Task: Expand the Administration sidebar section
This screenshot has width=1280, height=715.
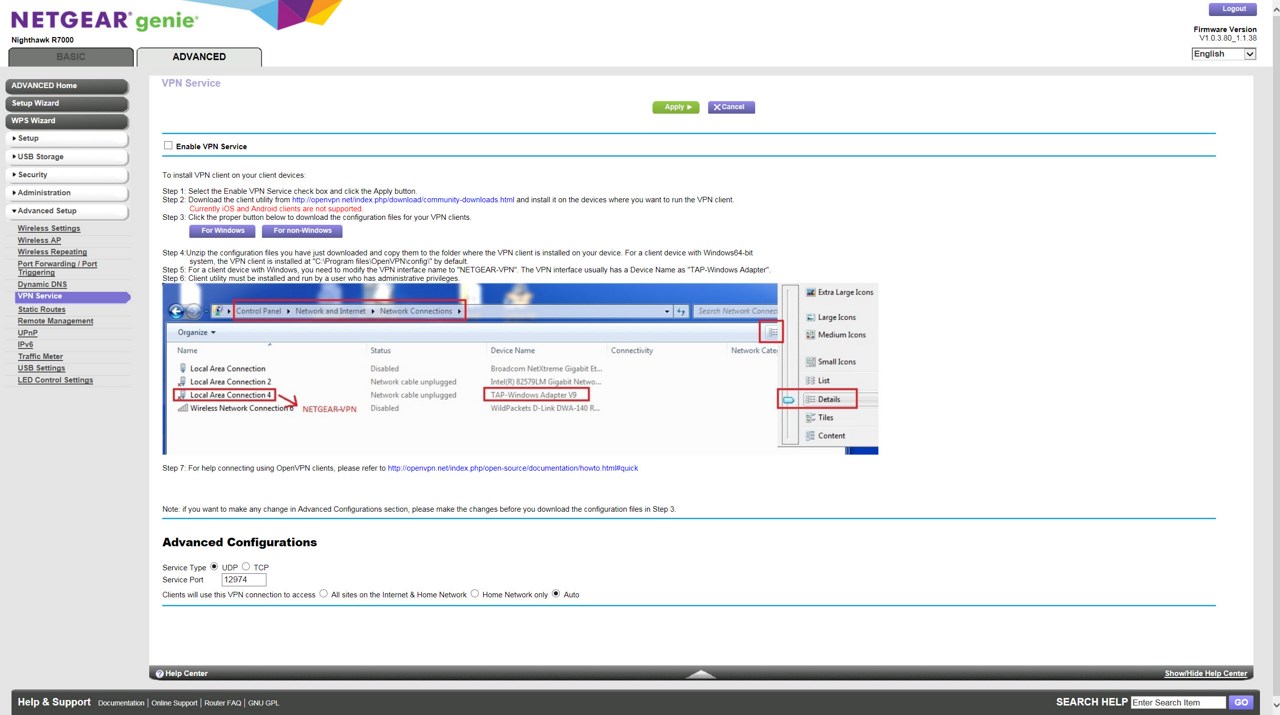Action: click(x=67, y=193)
